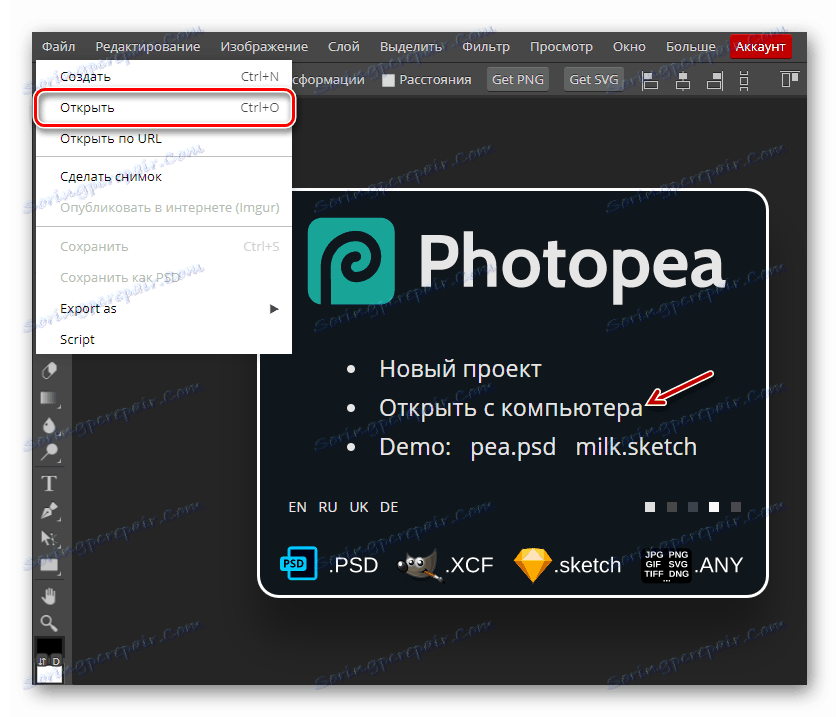Reset colors with the D button
The height and width of the screenshot is (717, 839).
click(56, 661)
